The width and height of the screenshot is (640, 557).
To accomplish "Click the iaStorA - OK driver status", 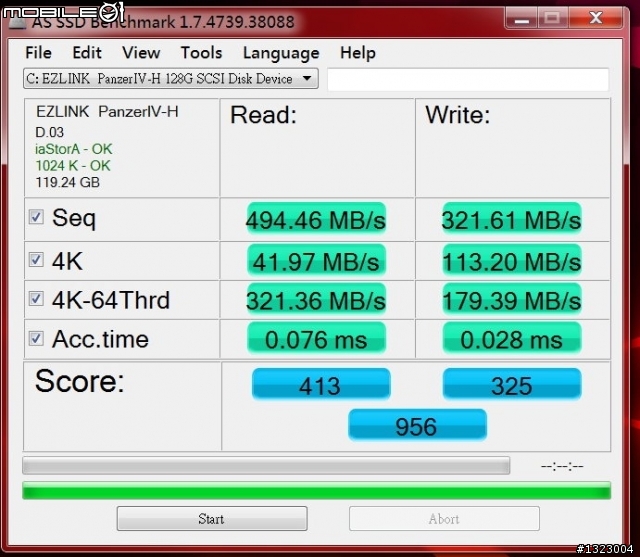I will click(x=73, y=149).
